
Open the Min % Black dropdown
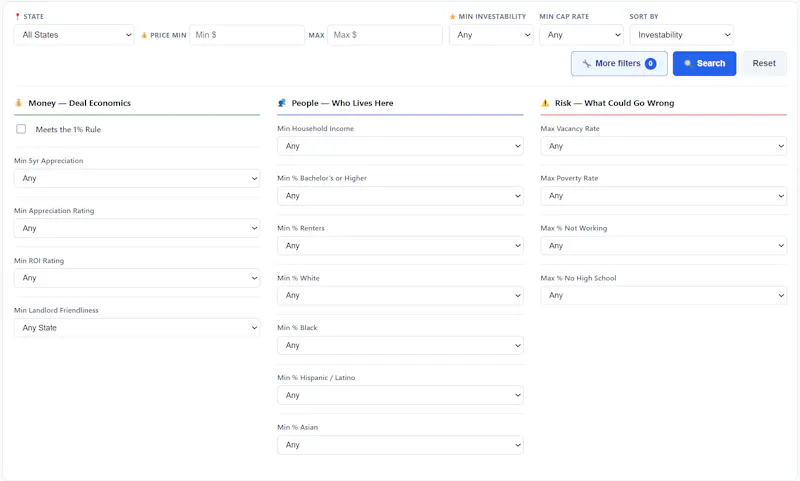[x=401, y=345]
